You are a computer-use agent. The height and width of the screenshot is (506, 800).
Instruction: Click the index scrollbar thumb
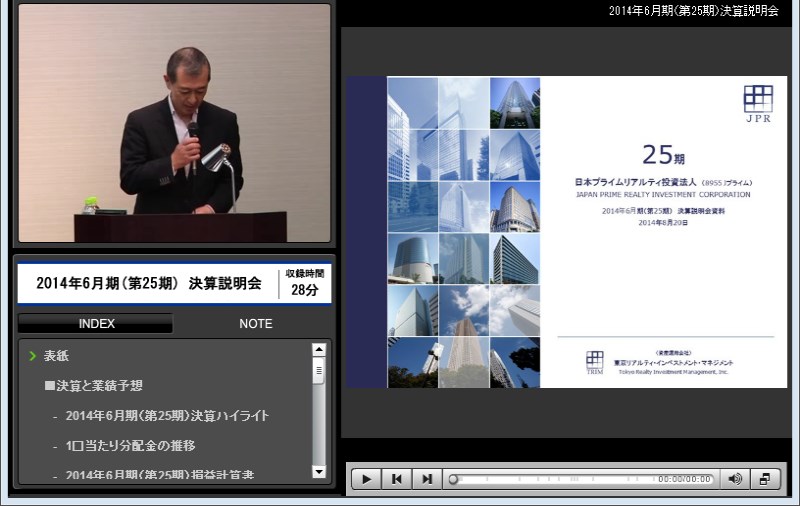pyautogui.click(x=319, y=371)
